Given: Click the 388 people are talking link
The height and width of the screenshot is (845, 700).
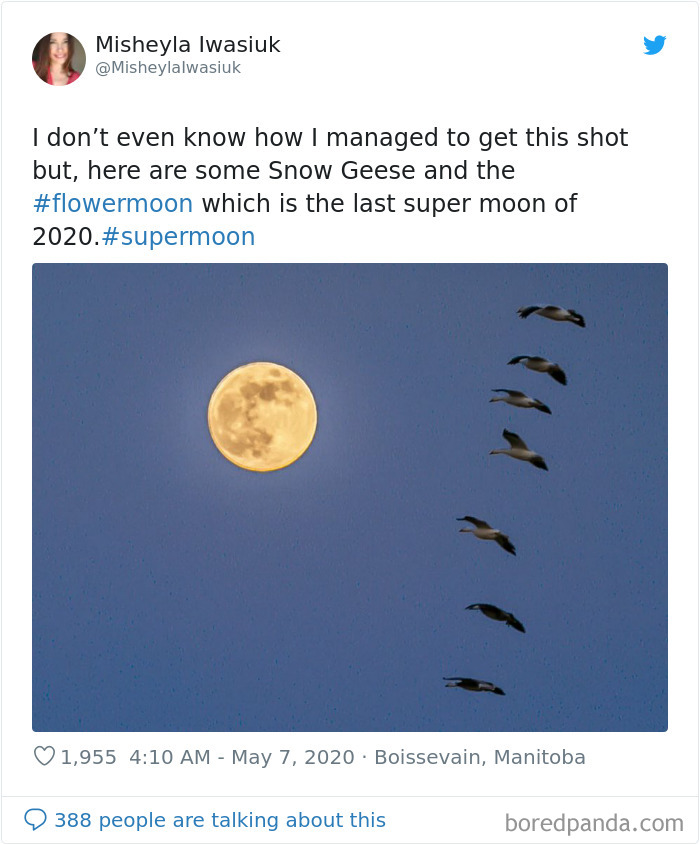Looking at the screenshot, I should [x=219, y=820].
